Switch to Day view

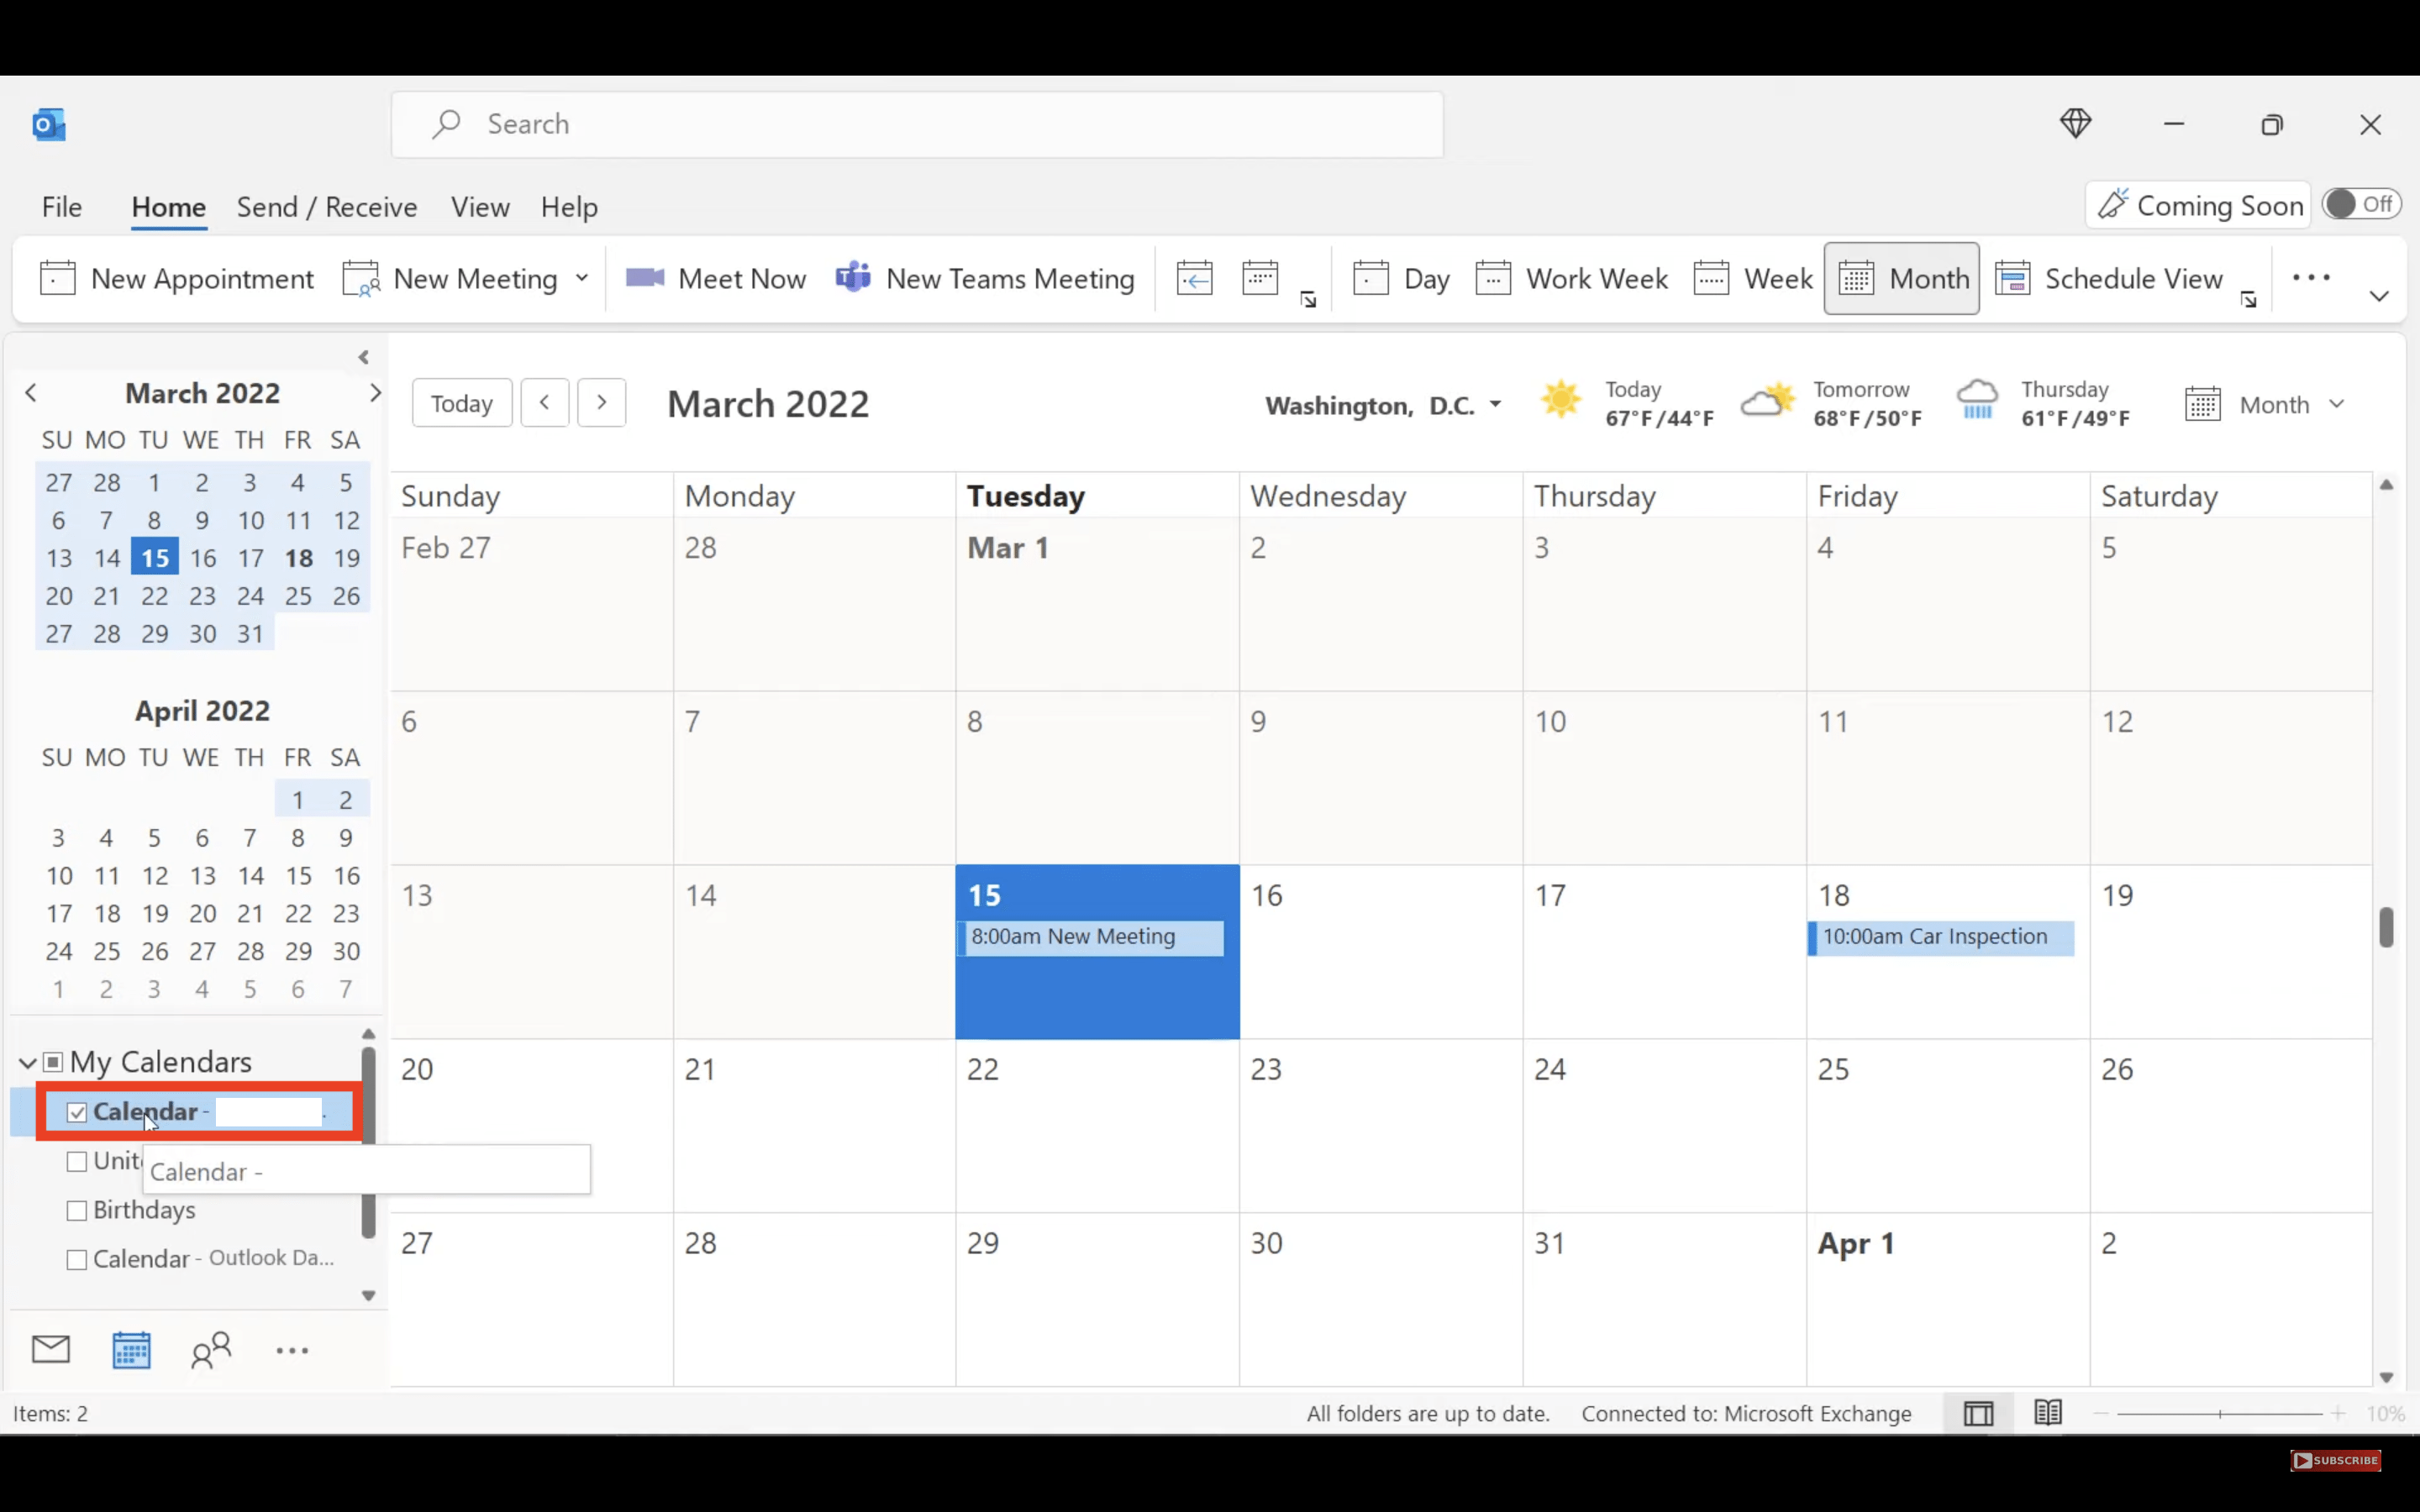(1401, 279)
